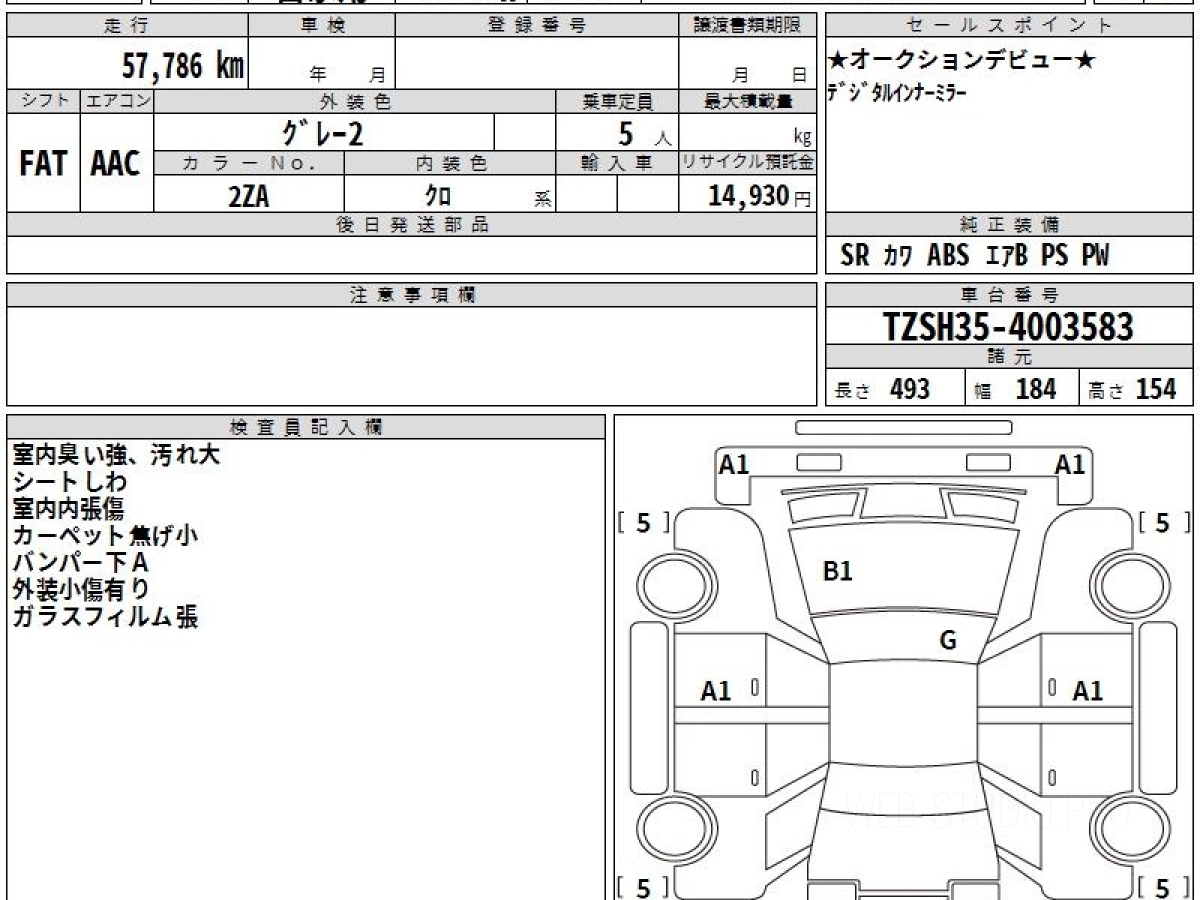Click the オークションデビュー sales point text
Viewport: 1200px width, 900px height.
(961, 60)
